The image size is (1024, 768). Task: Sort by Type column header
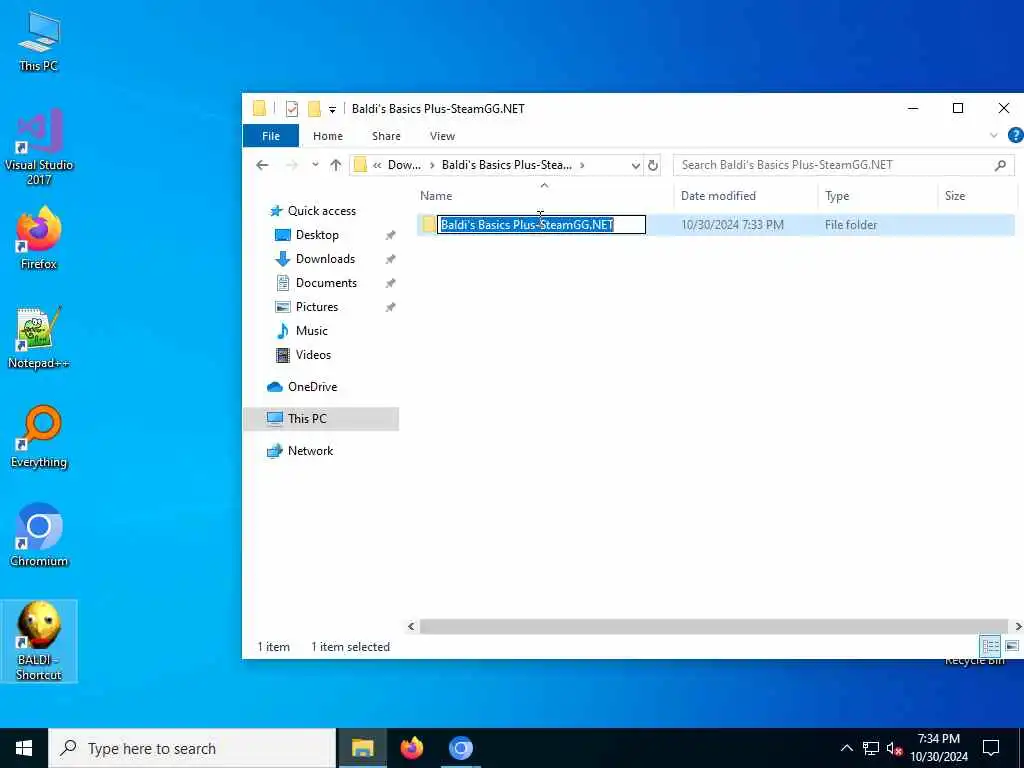point(877,196)
